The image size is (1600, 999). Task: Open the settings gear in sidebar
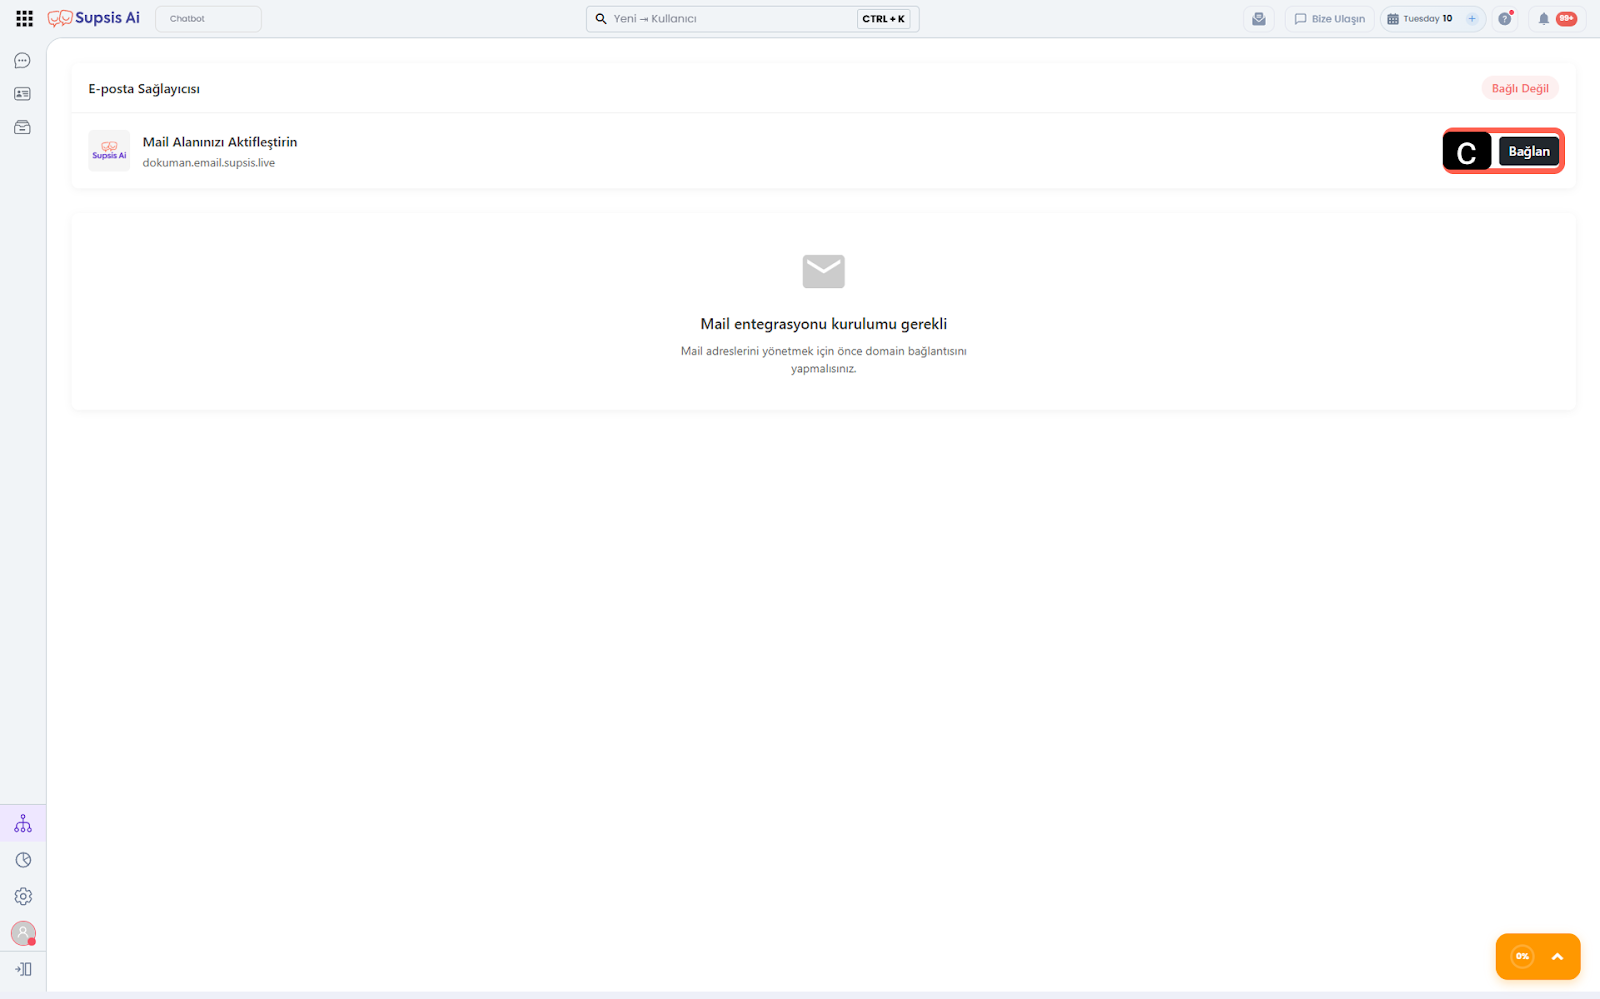point(23,897)
